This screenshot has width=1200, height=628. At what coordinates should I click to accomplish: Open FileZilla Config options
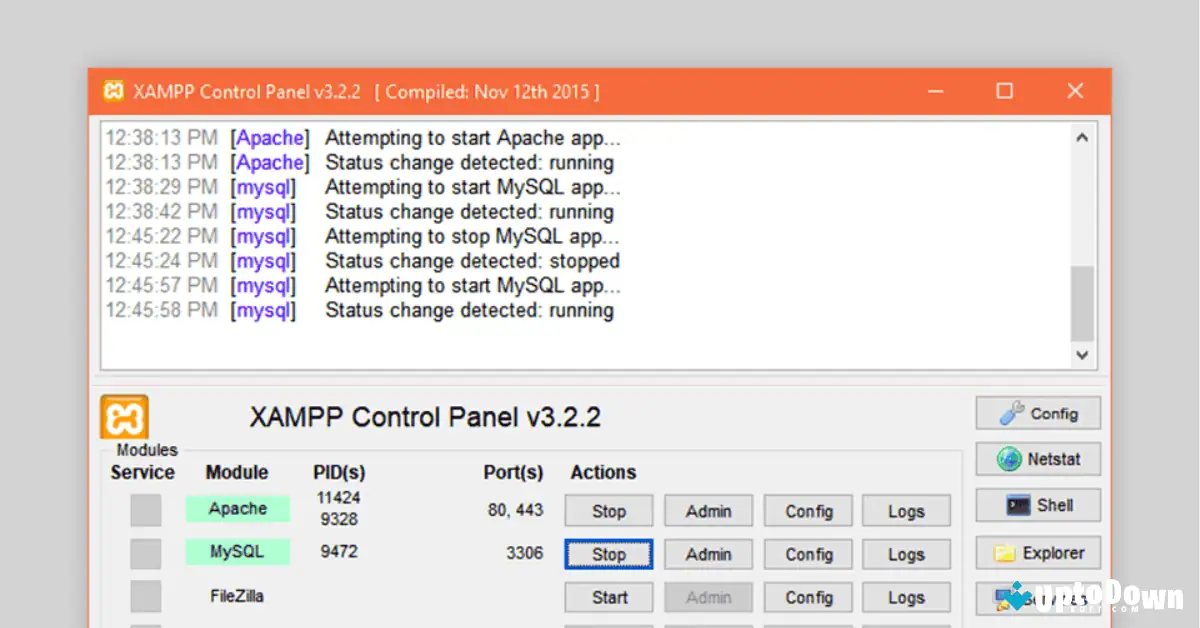(807, 596)
